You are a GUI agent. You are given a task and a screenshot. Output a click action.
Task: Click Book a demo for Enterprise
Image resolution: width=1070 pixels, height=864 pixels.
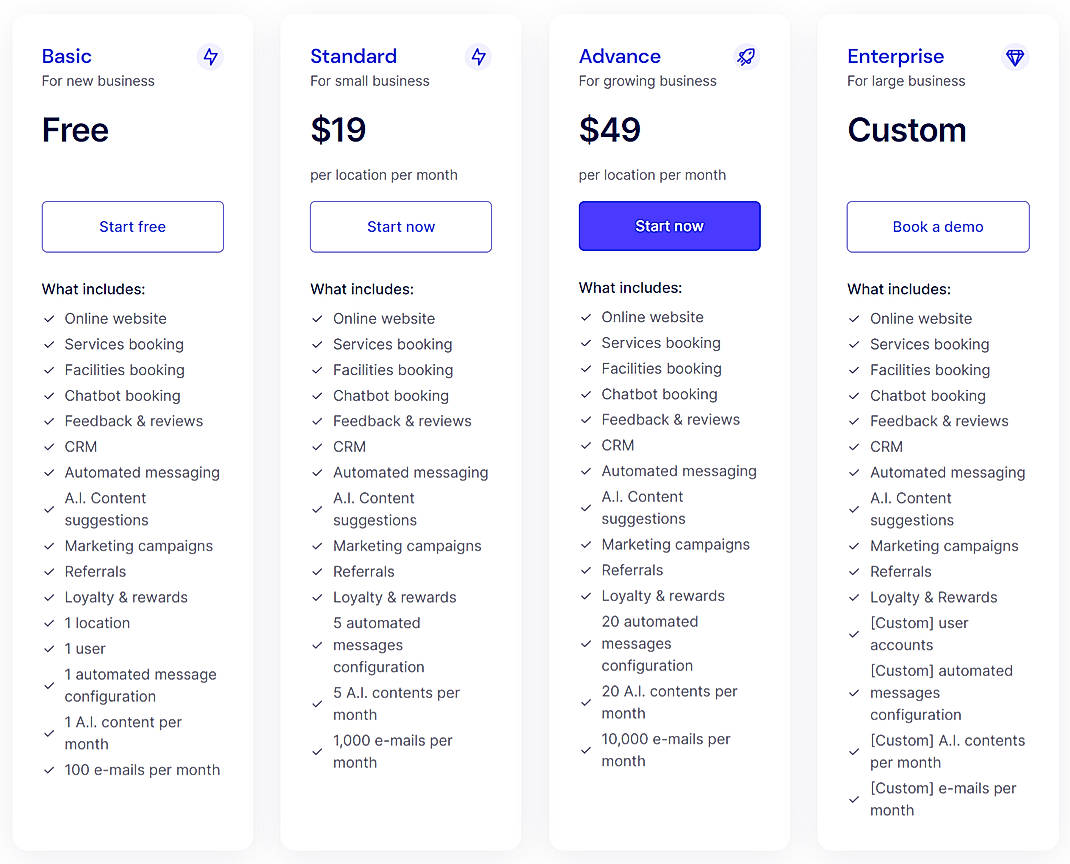(937, 227)
